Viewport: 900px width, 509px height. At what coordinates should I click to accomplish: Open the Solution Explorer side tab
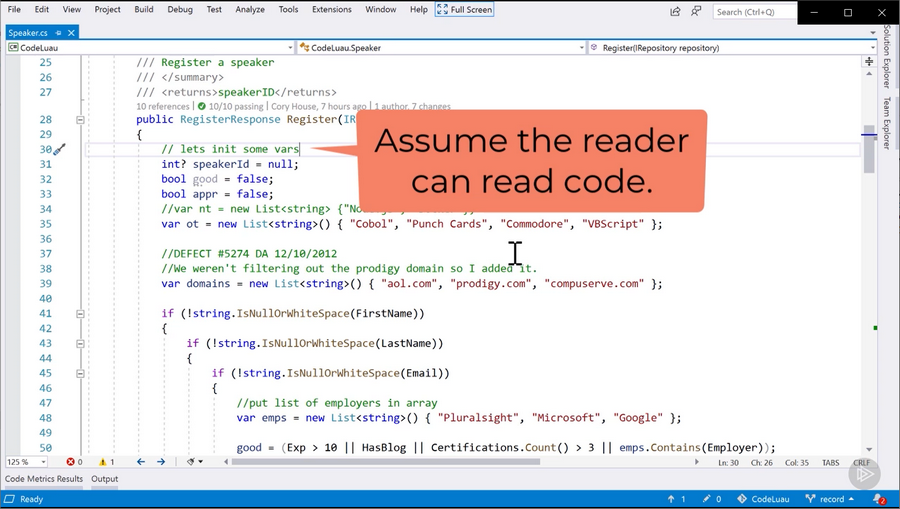(x=887, y=58)
